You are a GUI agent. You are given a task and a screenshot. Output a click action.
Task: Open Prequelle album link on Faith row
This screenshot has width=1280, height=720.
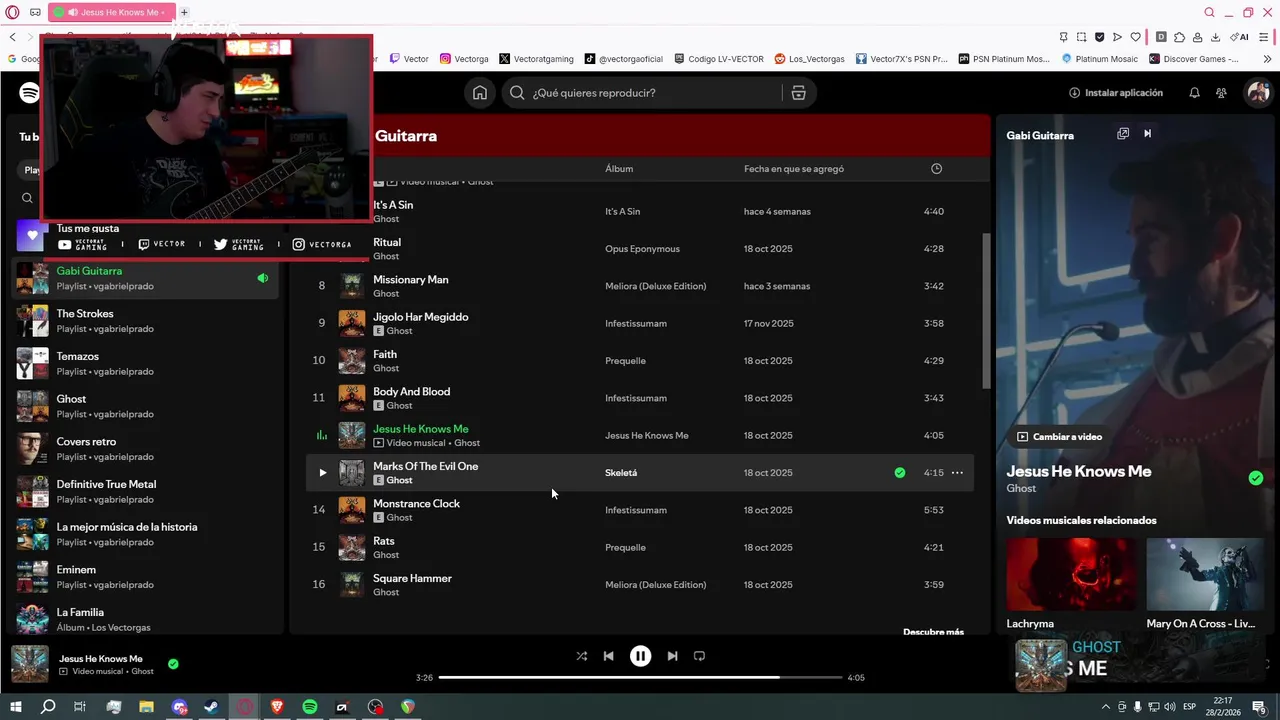click(x=625, y=361)
